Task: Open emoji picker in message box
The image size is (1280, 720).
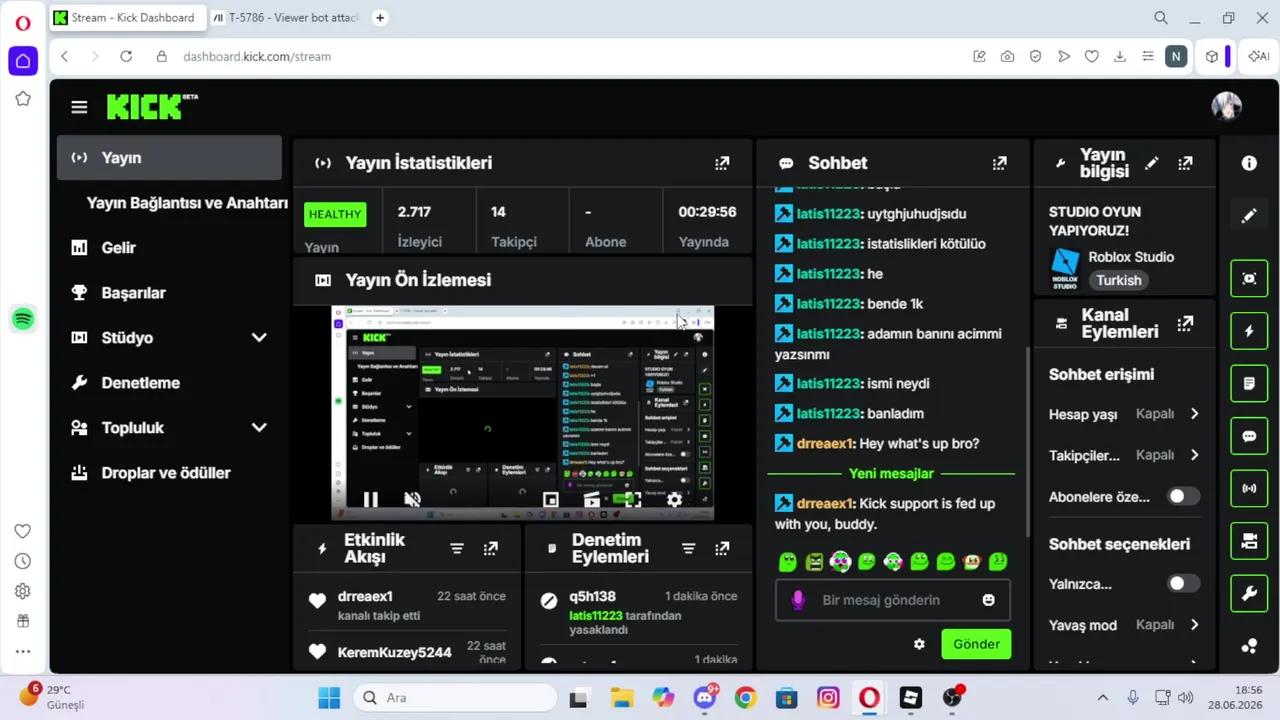Action: tap(988, 600)
